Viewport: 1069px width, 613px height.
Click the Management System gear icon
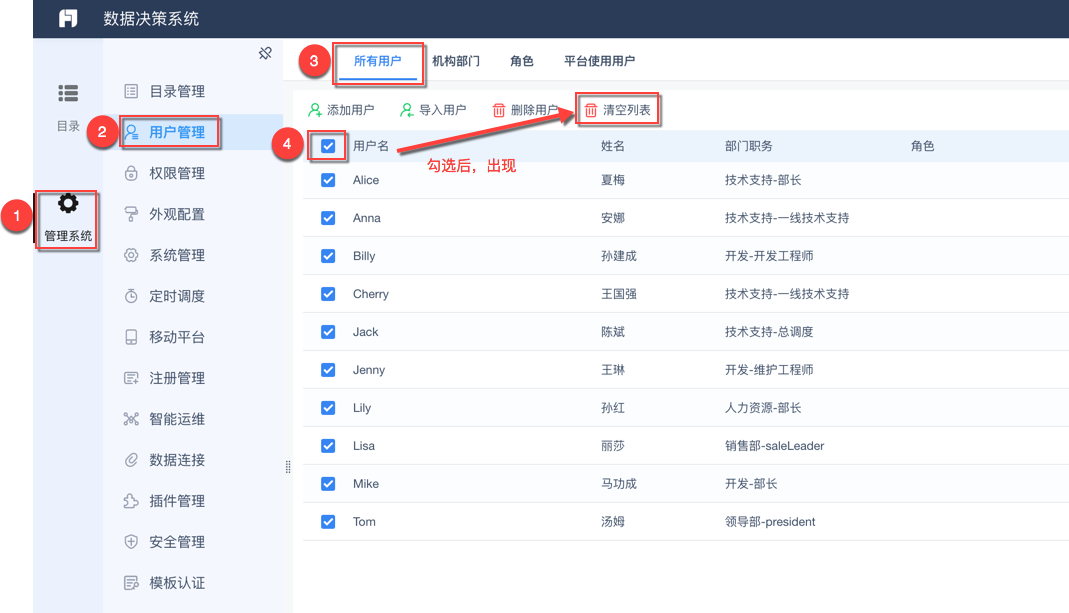click(68, 204)
